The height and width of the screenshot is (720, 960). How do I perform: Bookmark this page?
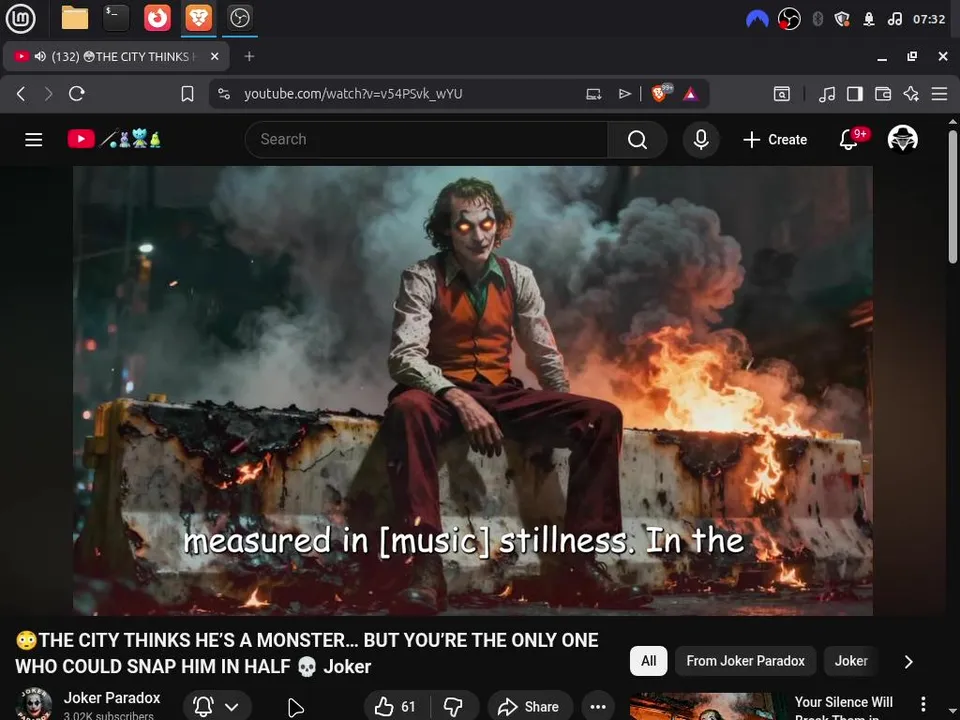[187, 94]
